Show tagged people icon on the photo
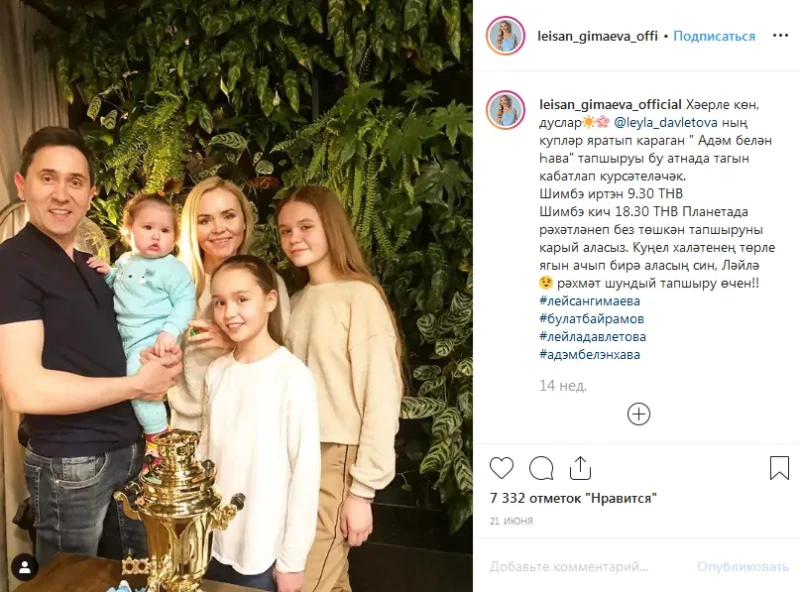Viewport: 800px width, 592px height. [24, 567]
